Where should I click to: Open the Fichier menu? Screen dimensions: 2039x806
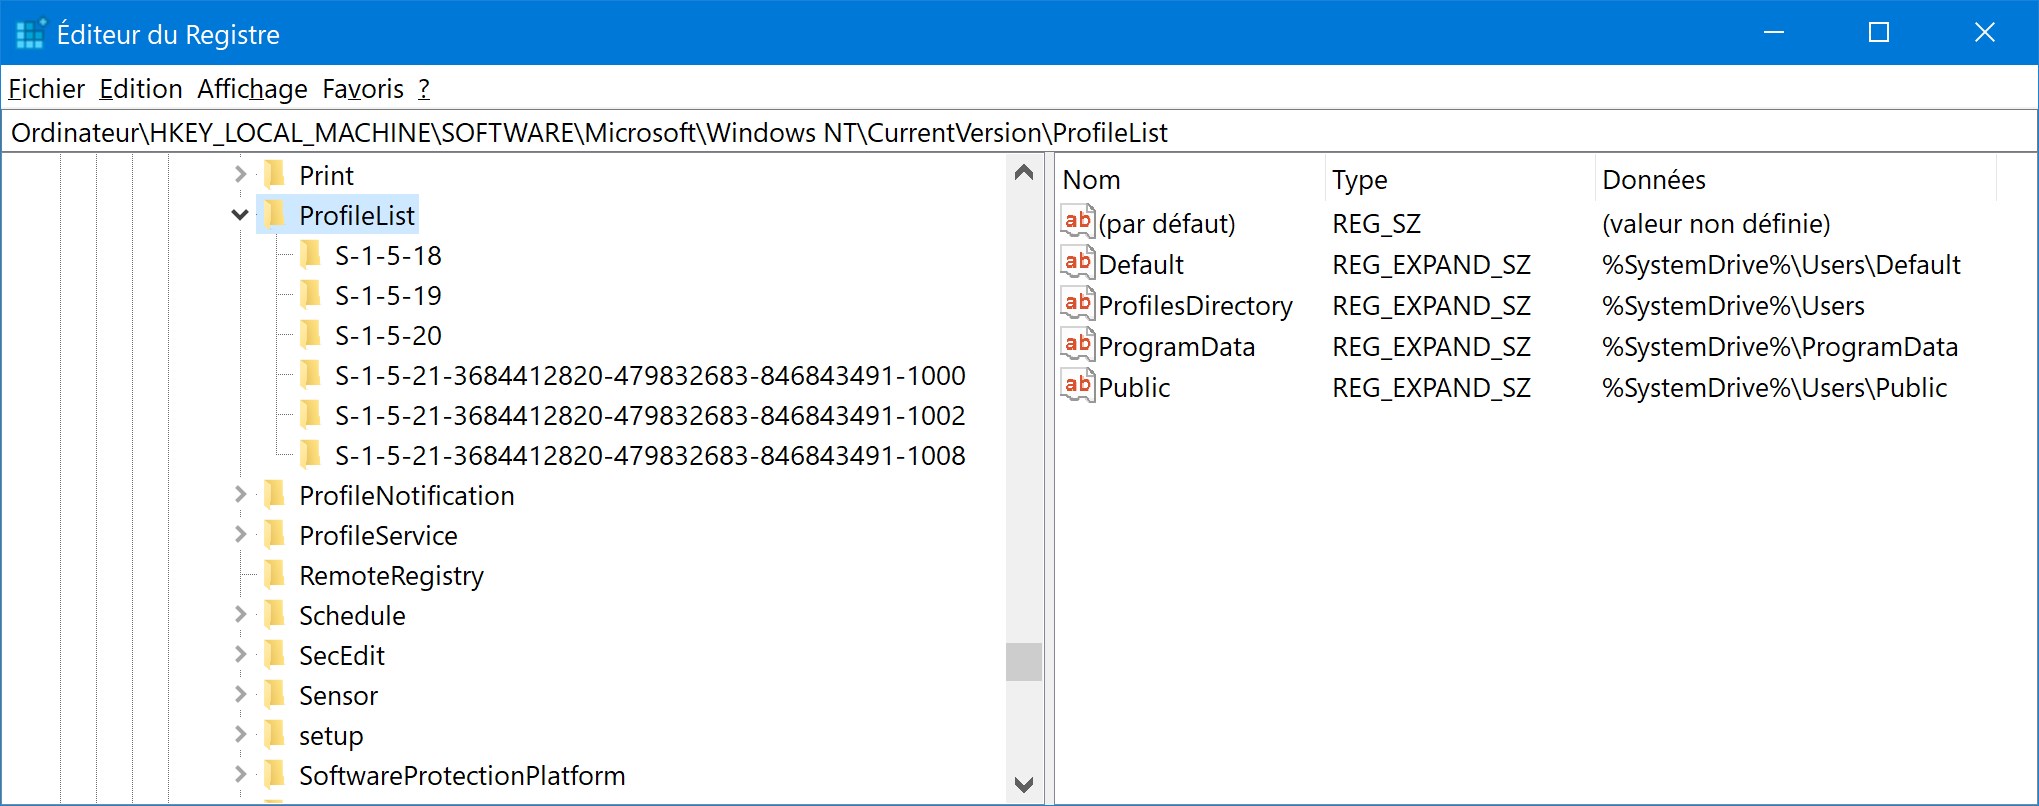coord(46,89)
